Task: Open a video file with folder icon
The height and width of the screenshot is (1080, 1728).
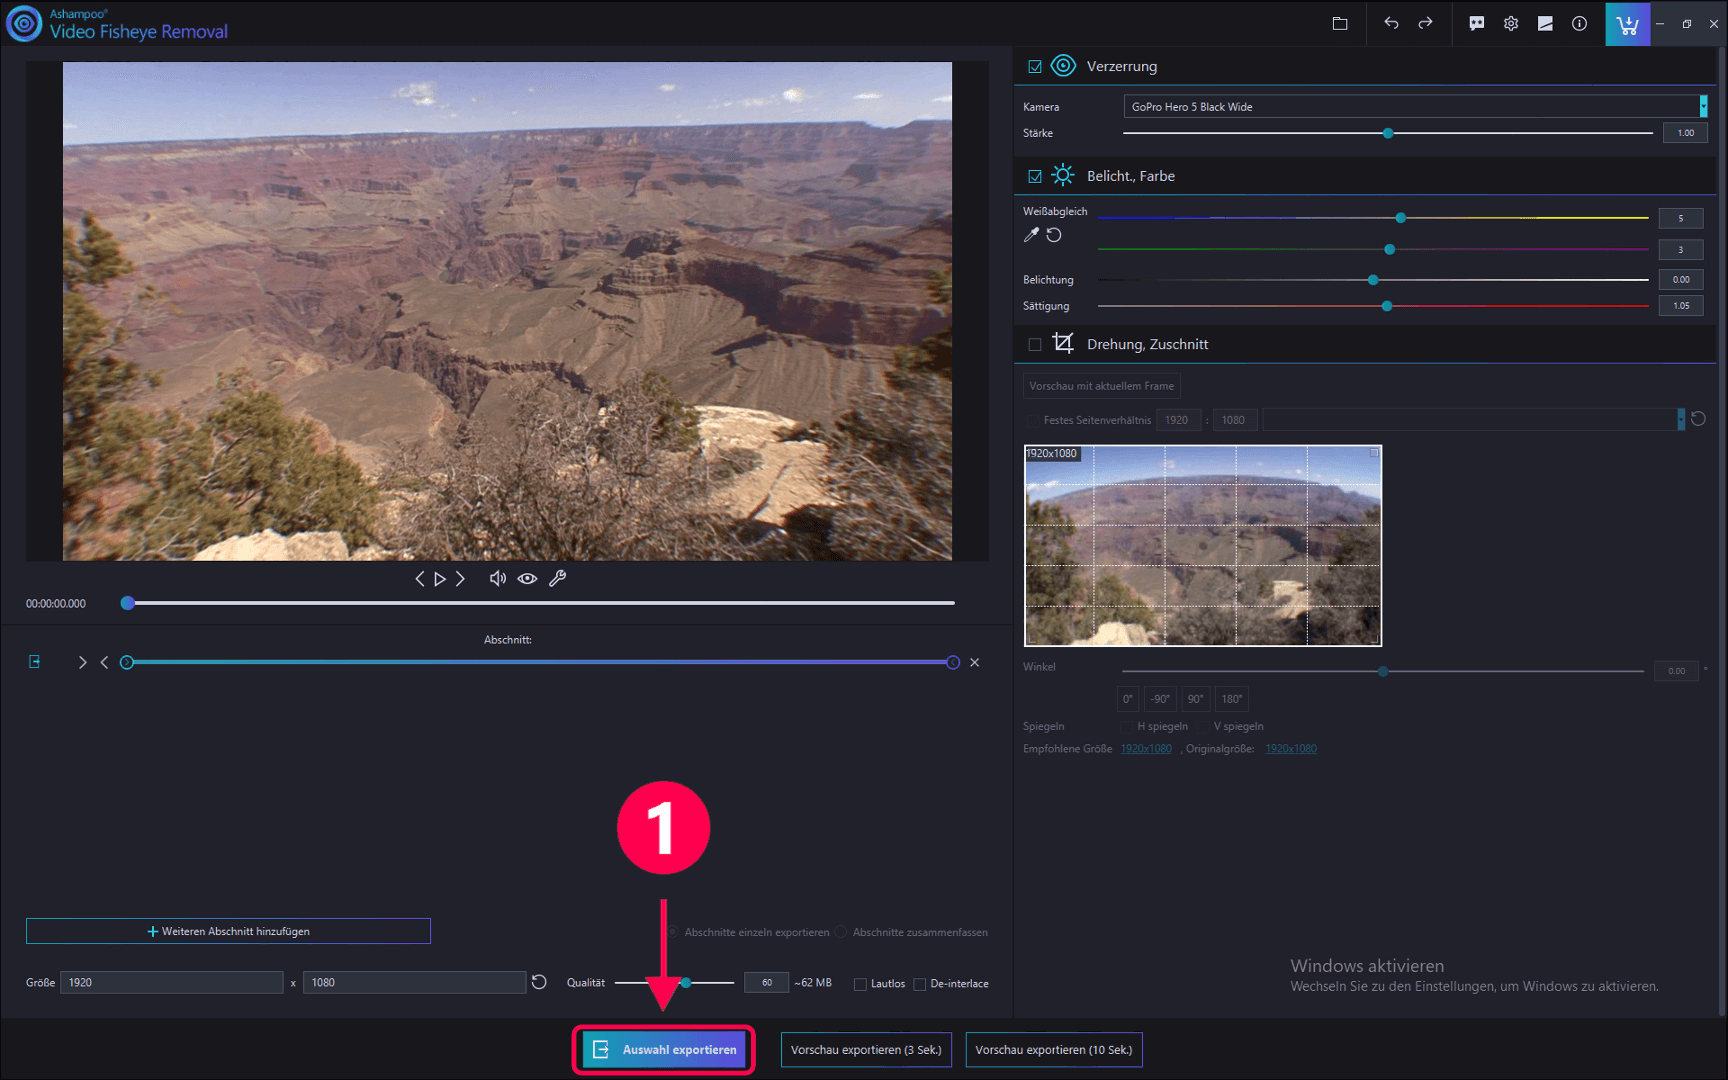Action: coord(1340,24)
